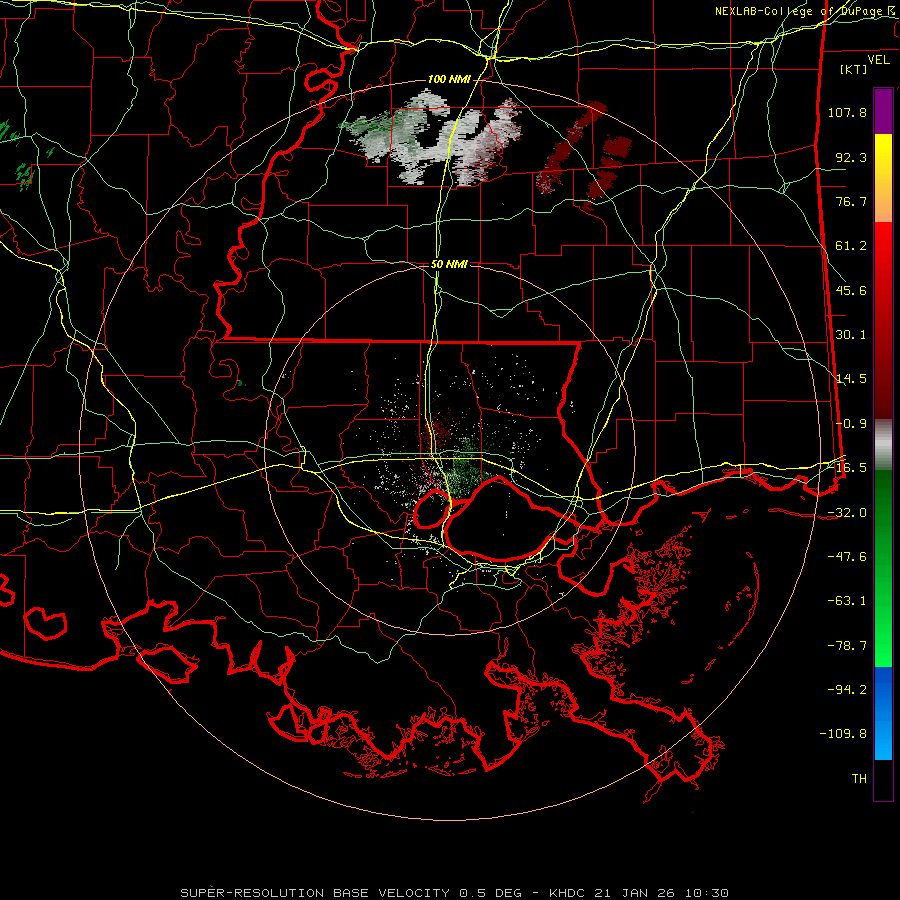Select the 14.5 legend value
This screenshot has width=900, height=900.
pos(851,379)
